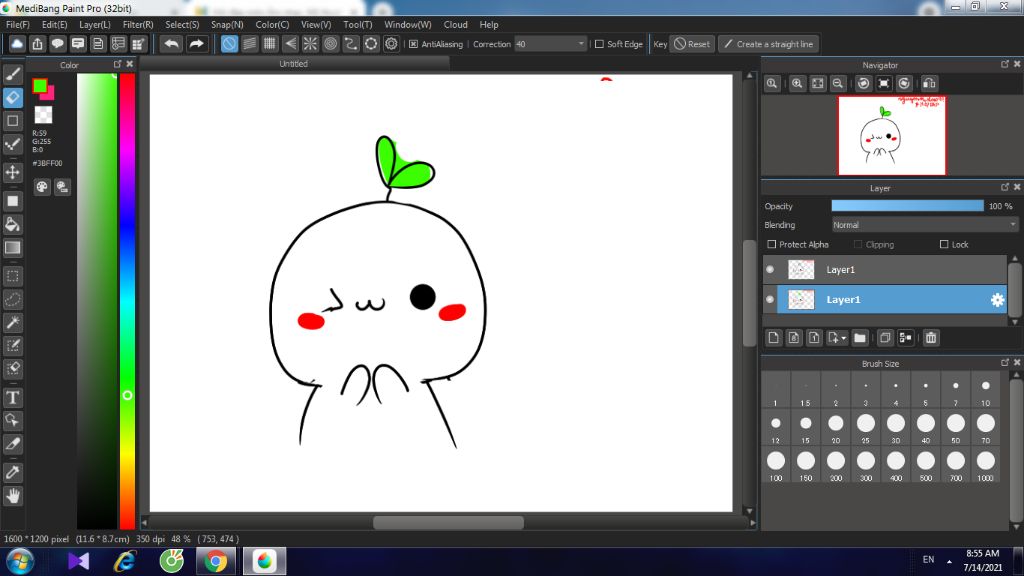This screenshot has height=576, width=1024.
Task: Delete layer using the trash icon
Action: point(931,338)
